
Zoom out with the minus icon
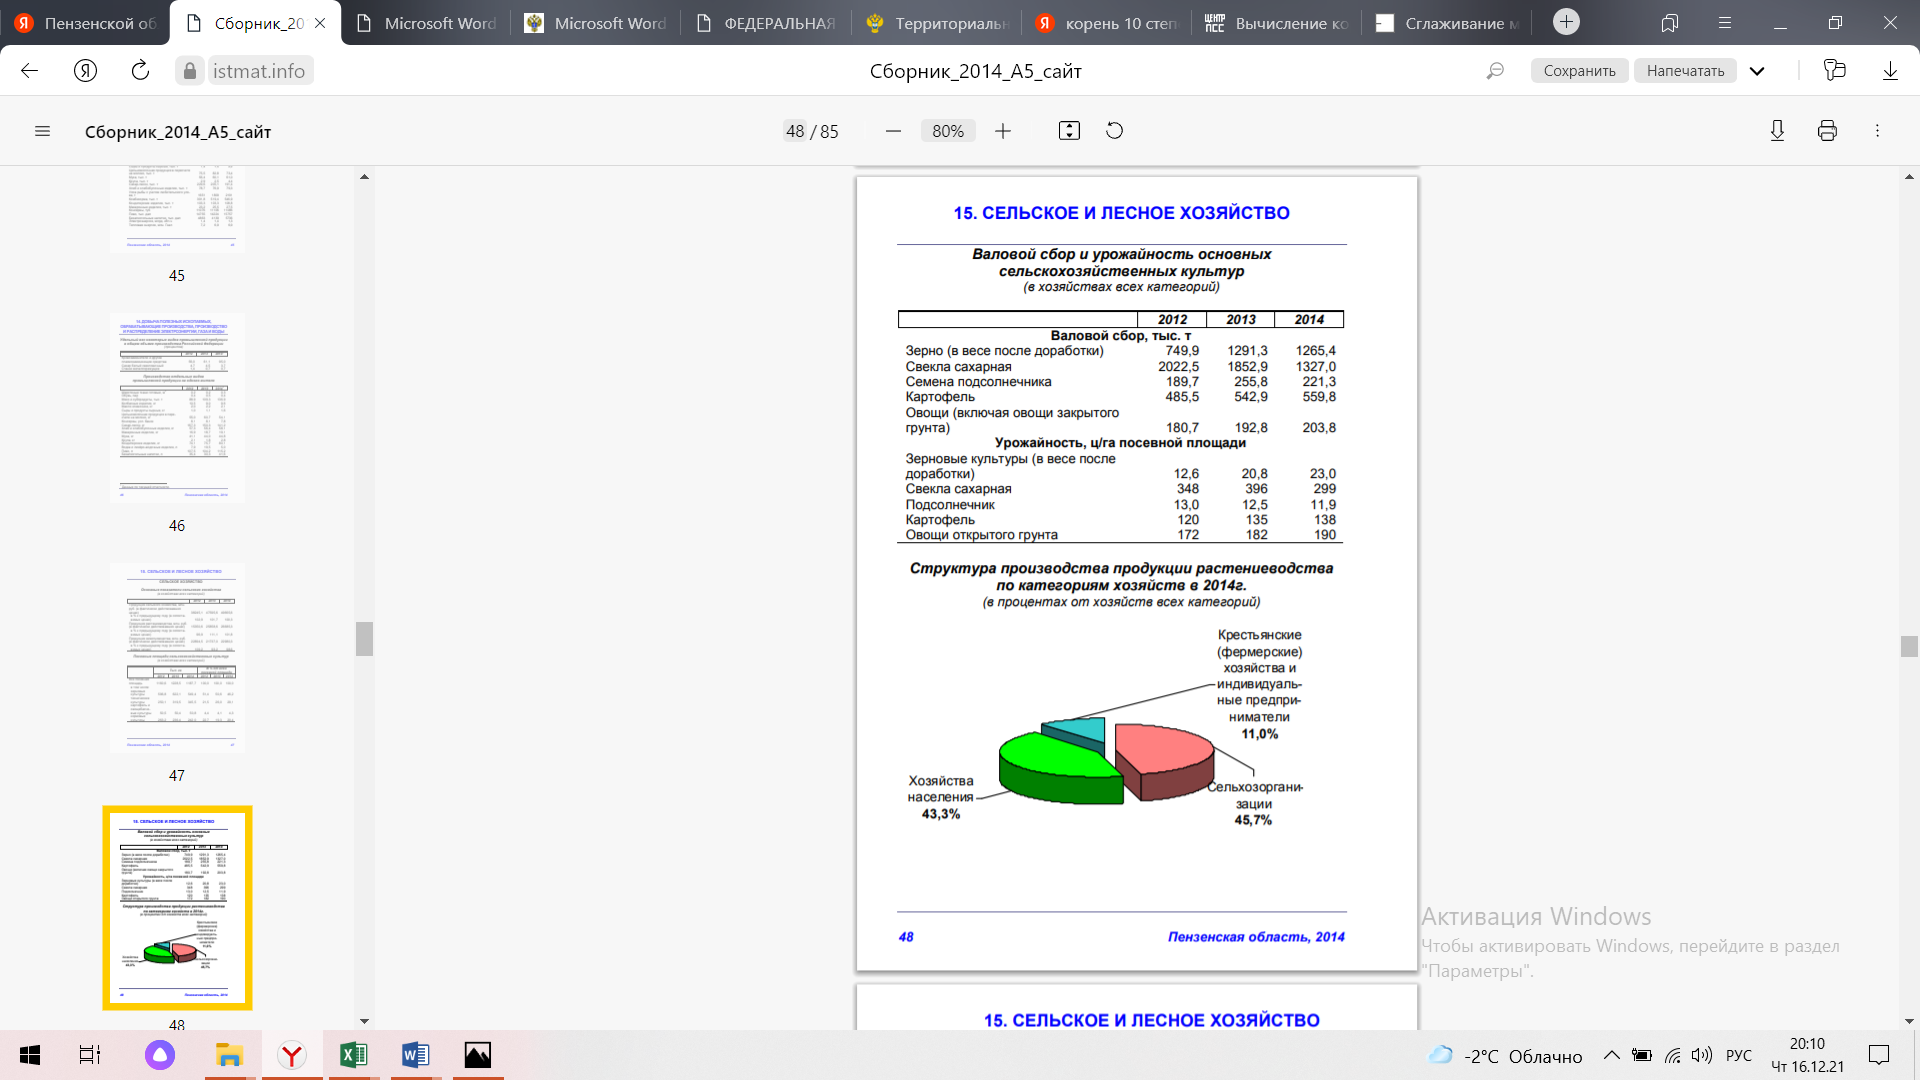894,131
